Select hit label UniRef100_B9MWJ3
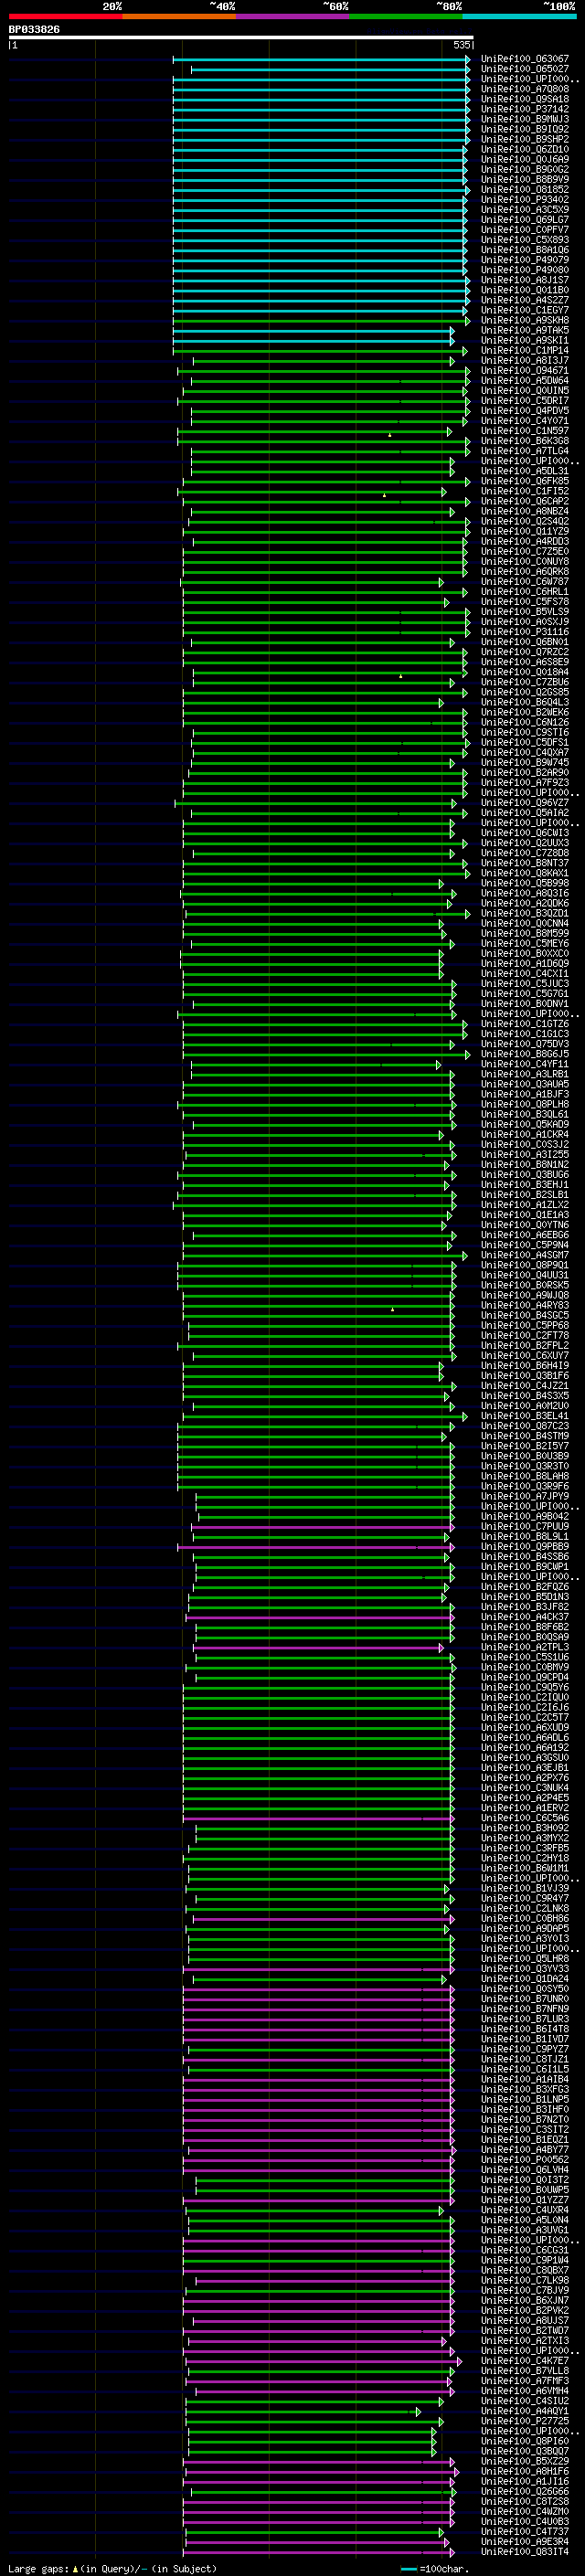This screenshot has width=585, height=2576. pos(525,119)
